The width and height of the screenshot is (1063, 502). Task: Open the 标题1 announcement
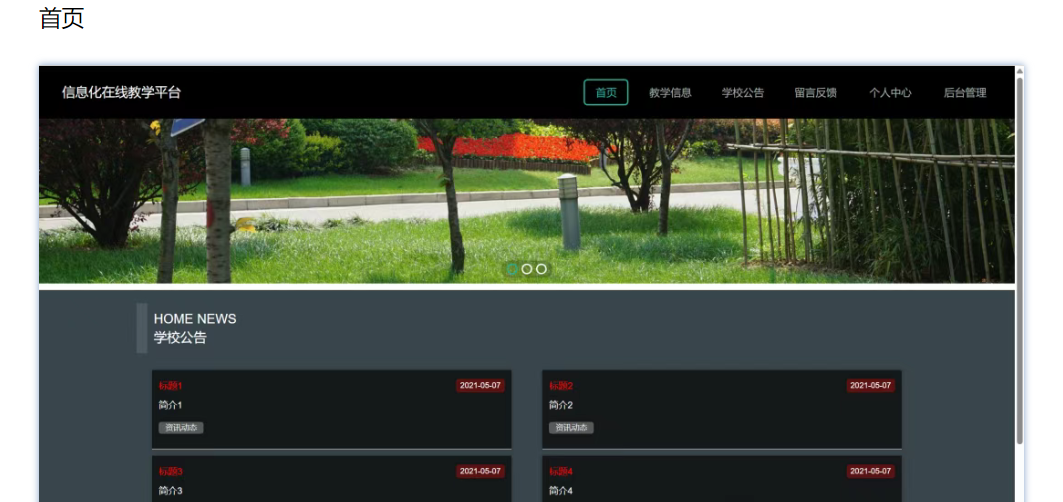point(170,386)
